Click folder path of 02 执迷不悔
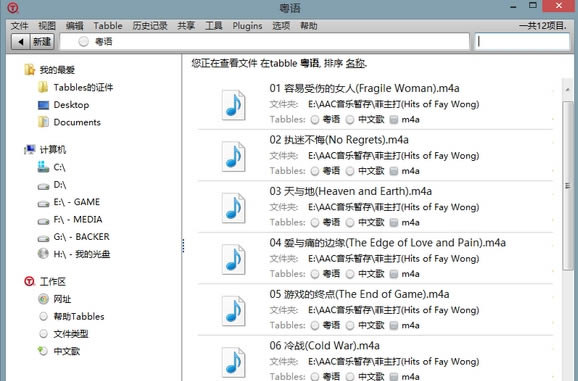The width and height of the screenshot is (578, 381). tap(394, 156)
